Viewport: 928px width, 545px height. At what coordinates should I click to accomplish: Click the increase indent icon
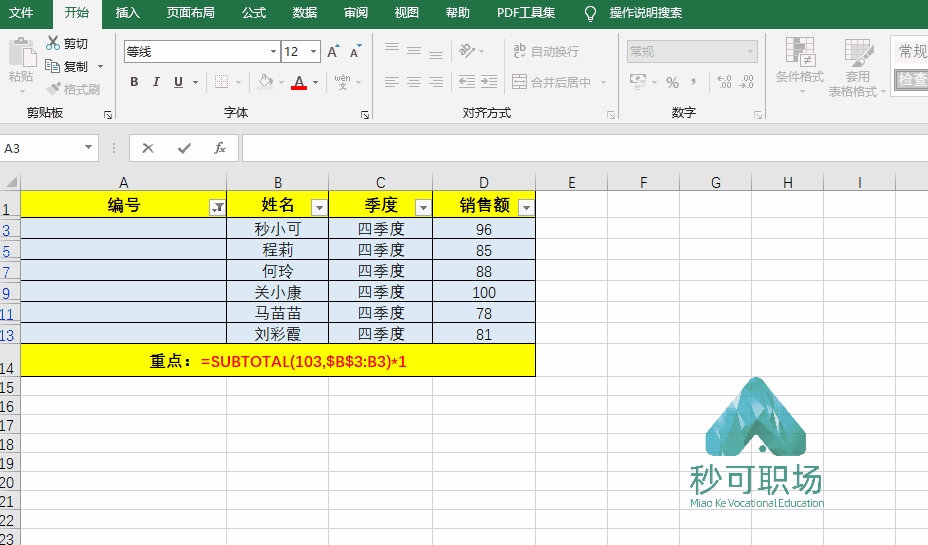(x=489, y=82)
